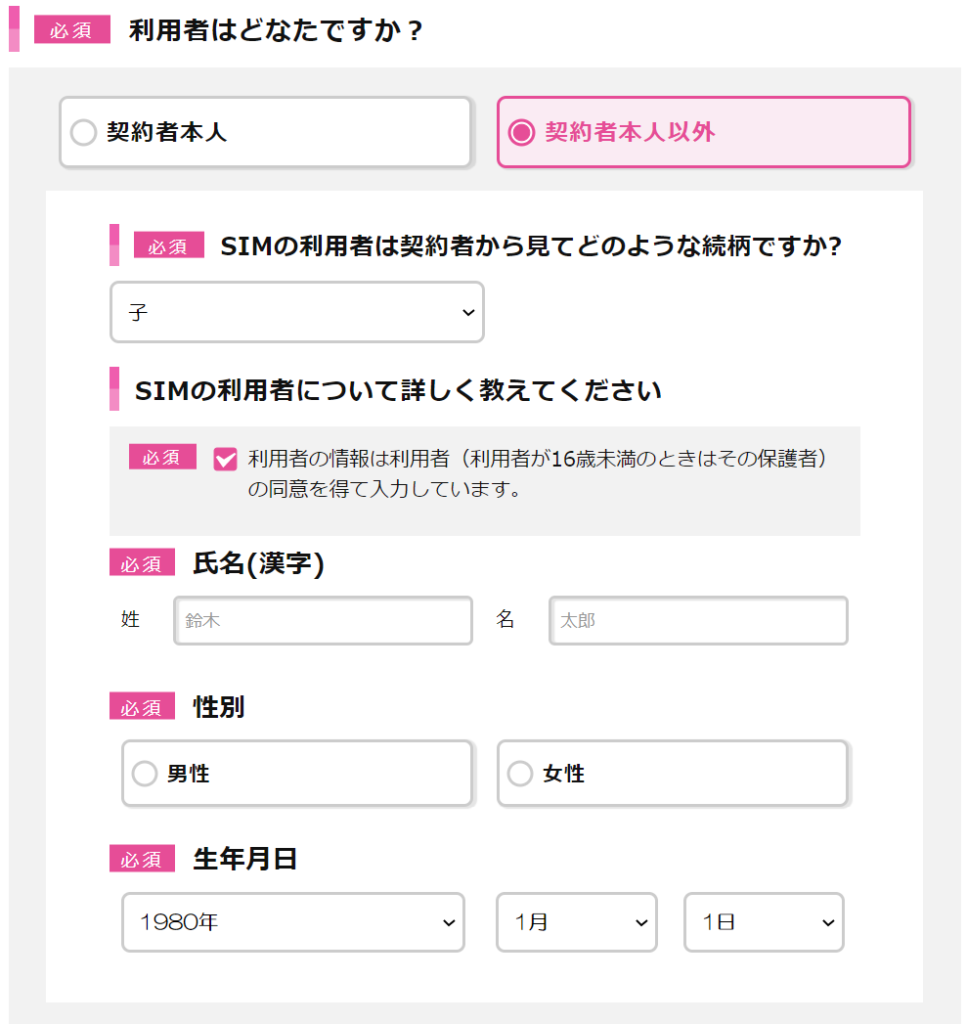Open the birth month dropdown showing 1月

(x=576, y=922)
